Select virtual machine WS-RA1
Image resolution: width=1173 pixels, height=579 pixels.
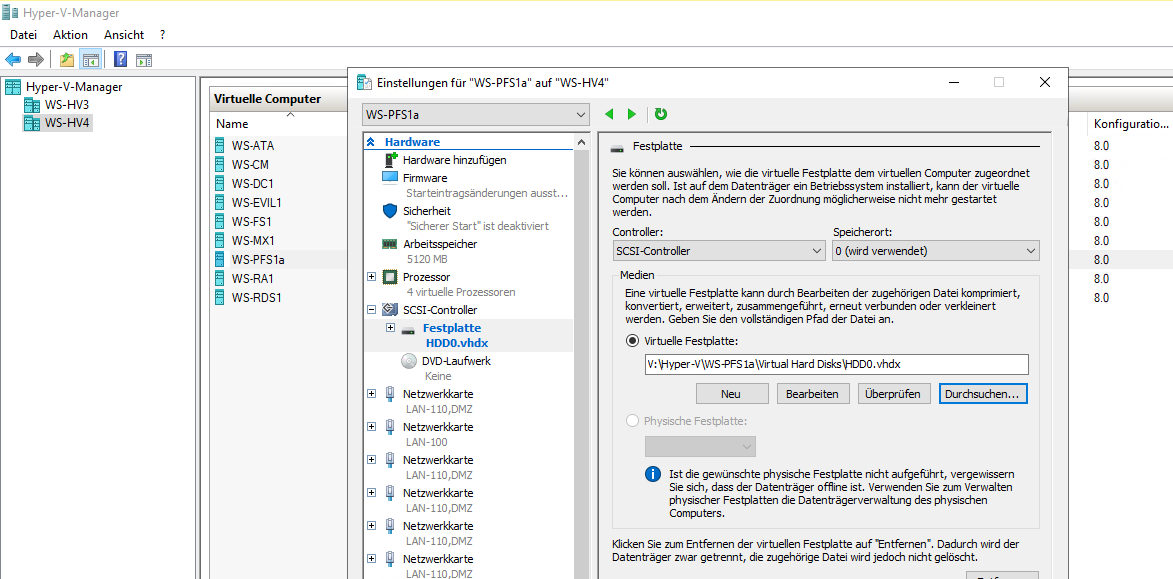pyautogui.click(x=253, y=278)
